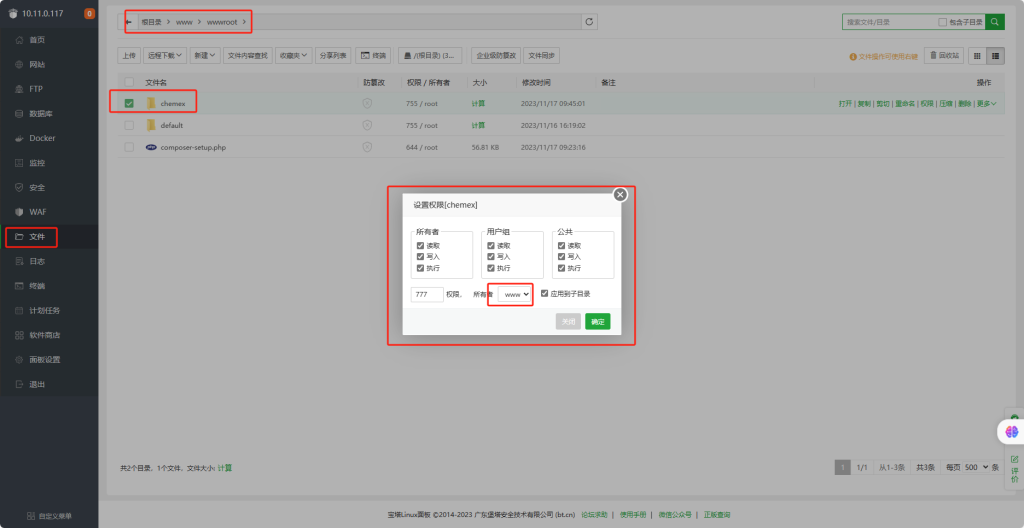Expand the 收藏夹 dropdown
Image resolution: width=1024 pixels, height=528 pixels.
pyautogui.click(x=293, y=56)
